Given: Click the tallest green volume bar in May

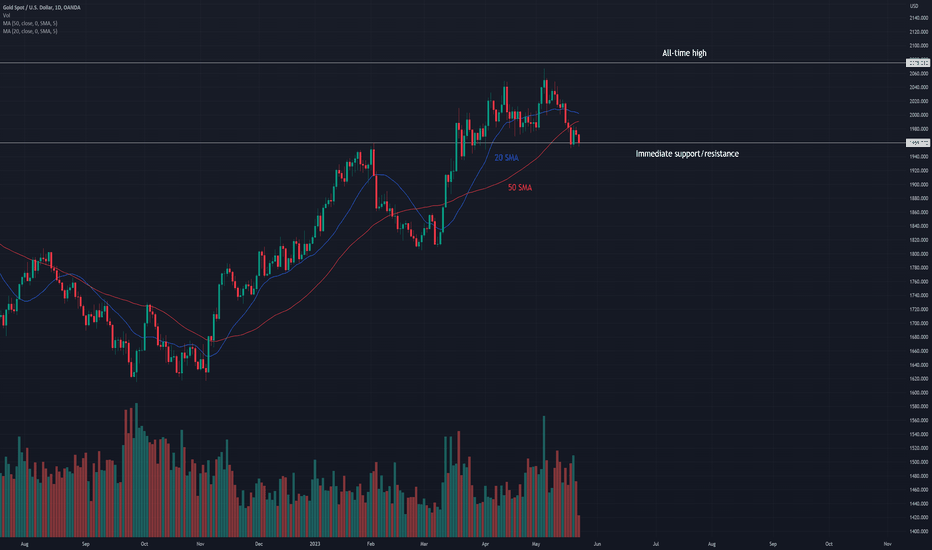Looking at the screenshot, I should click(x=544, y=476).
